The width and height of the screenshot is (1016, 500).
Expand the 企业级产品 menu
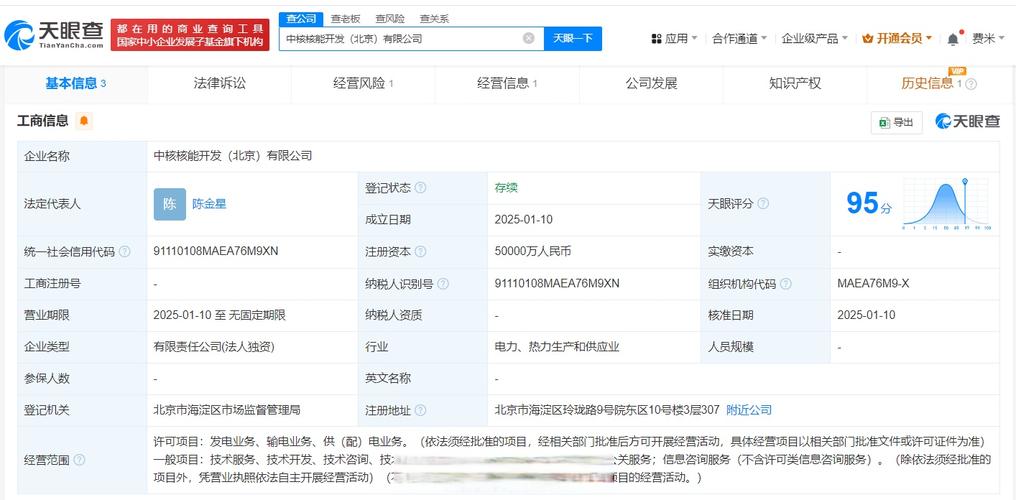coord(814,38)
